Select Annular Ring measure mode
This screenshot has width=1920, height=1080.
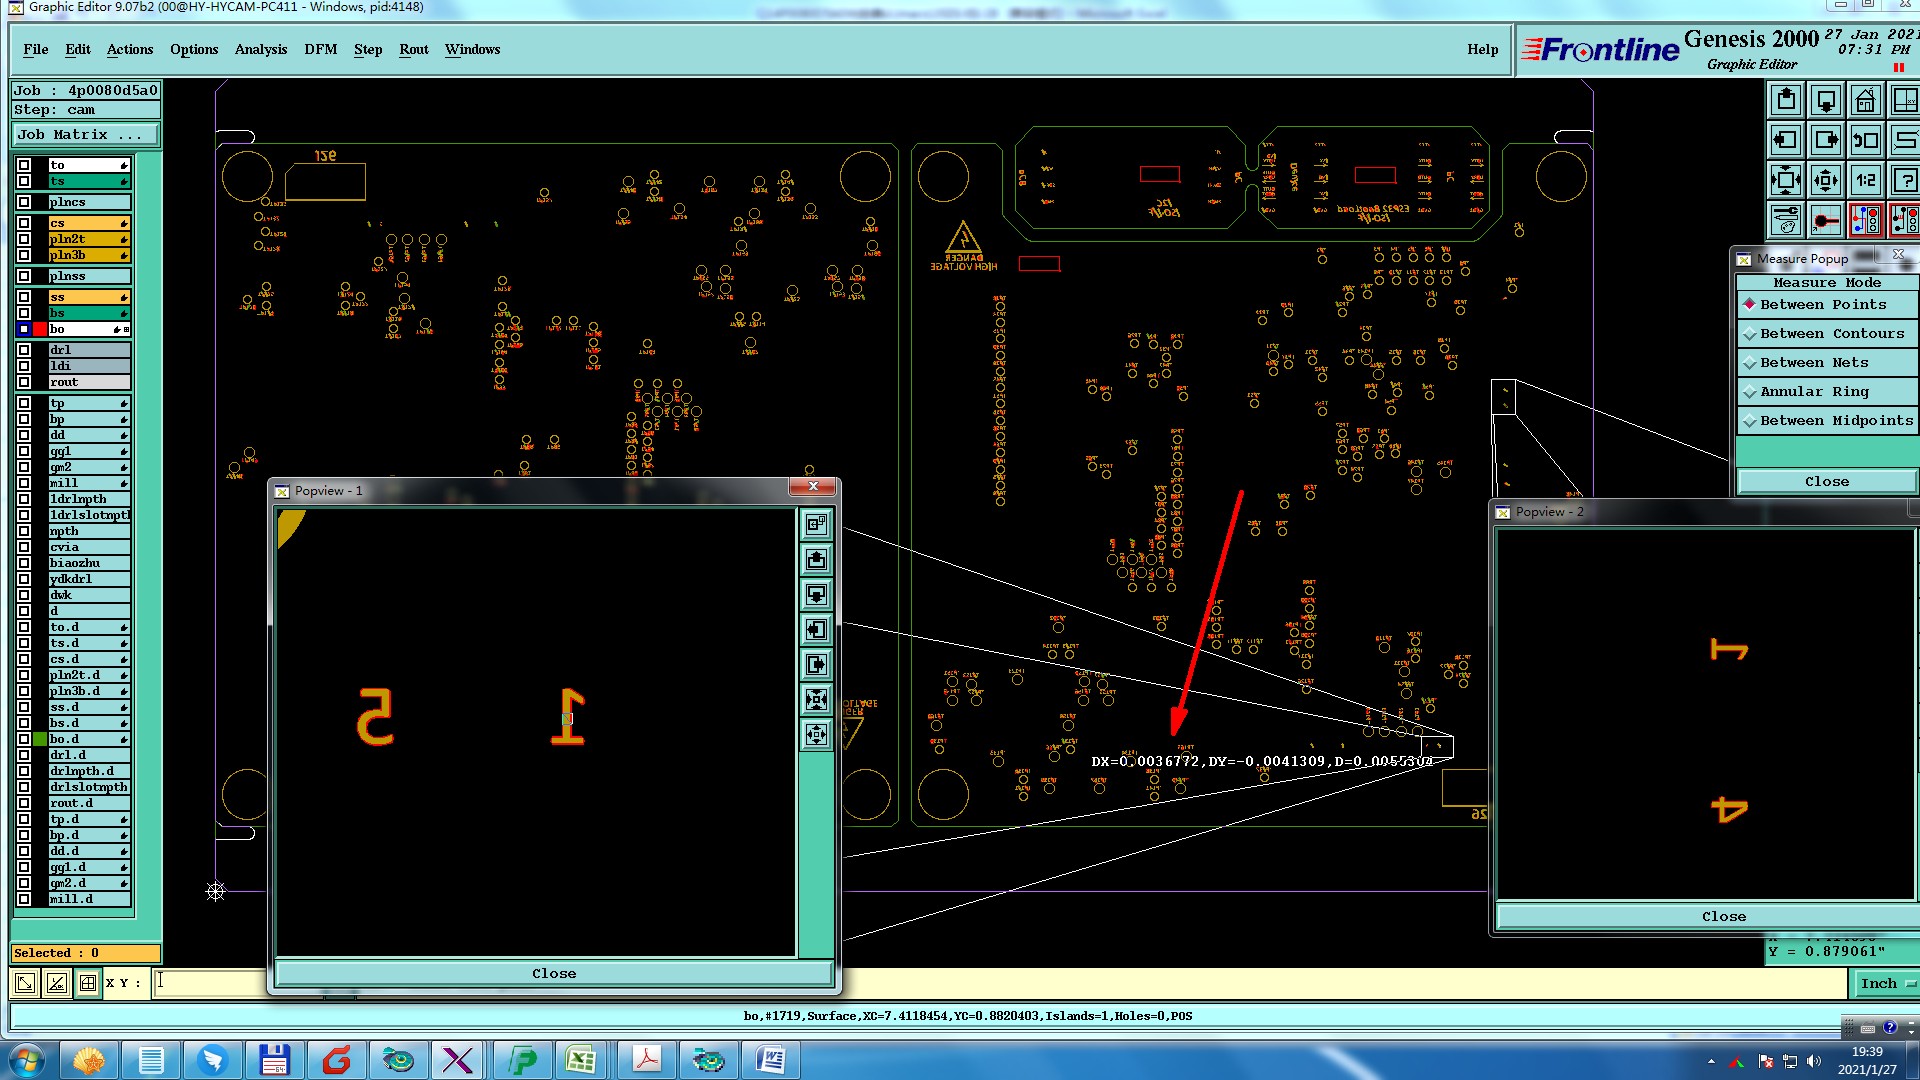pyautogui.click(x=1813, y=392)
